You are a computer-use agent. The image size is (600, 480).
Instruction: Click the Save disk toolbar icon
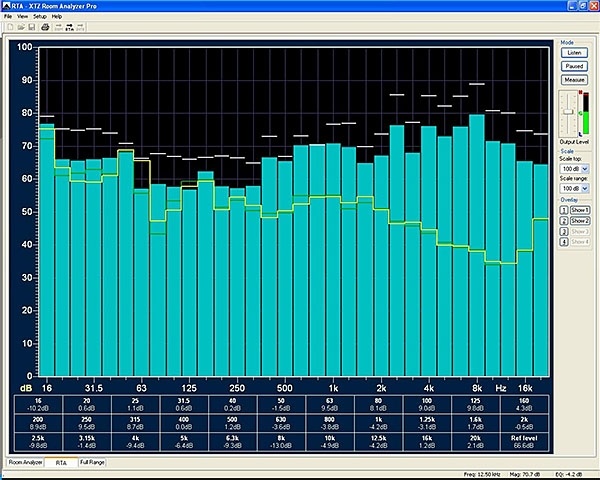31,27
